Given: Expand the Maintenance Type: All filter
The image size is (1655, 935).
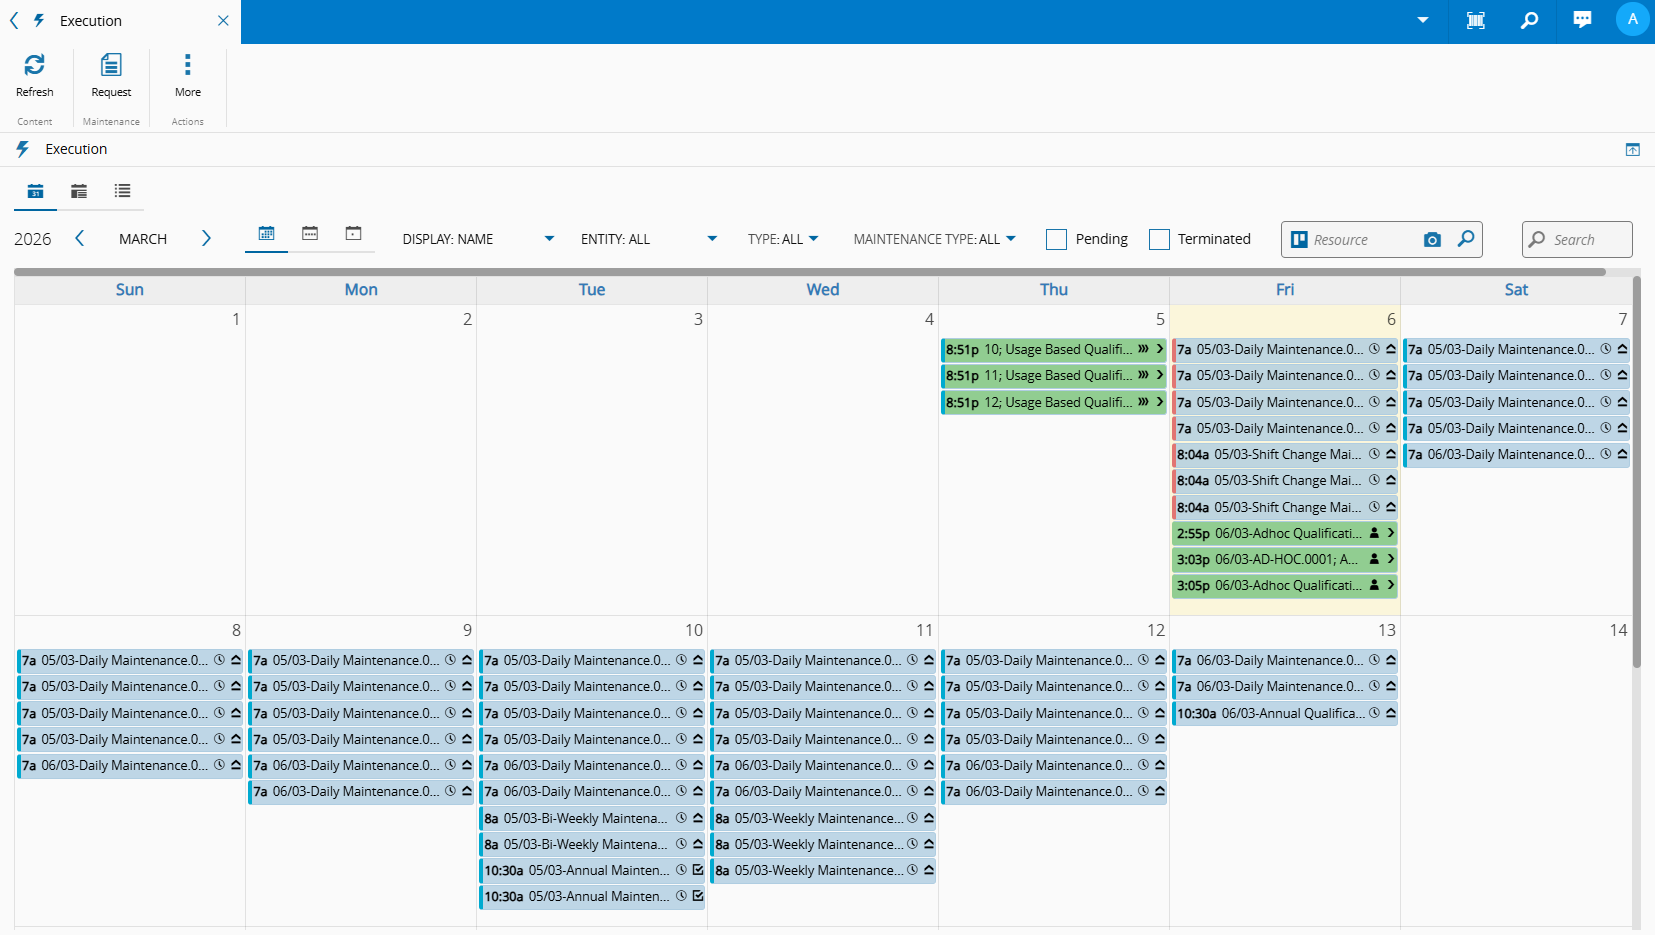Looking at the screenshot, I should click(x=934, y=239).
